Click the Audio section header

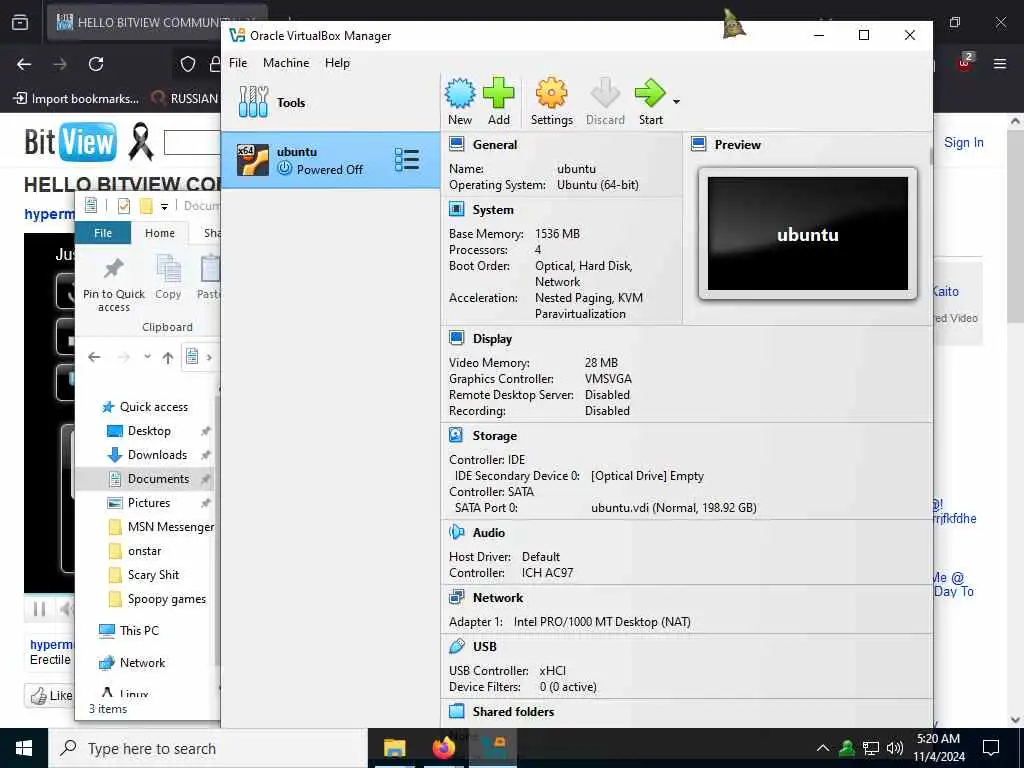pos(488,533)
